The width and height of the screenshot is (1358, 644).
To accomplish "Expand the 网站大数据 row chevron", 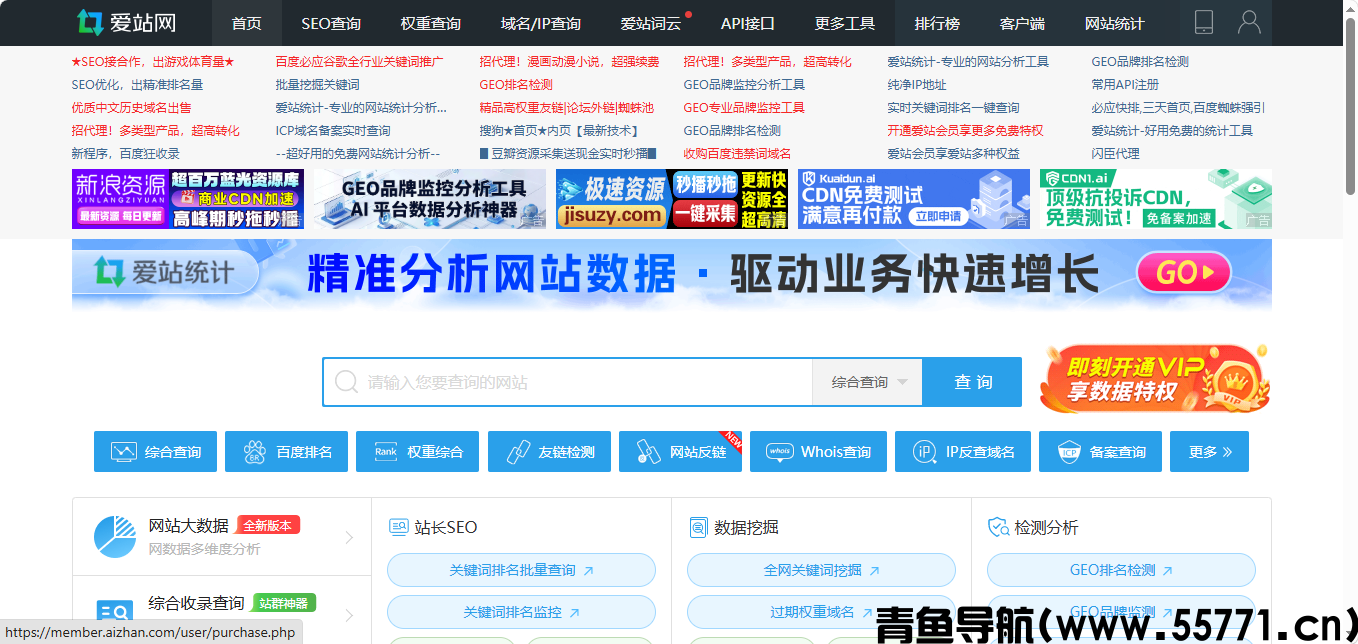I will click(349, 538).
